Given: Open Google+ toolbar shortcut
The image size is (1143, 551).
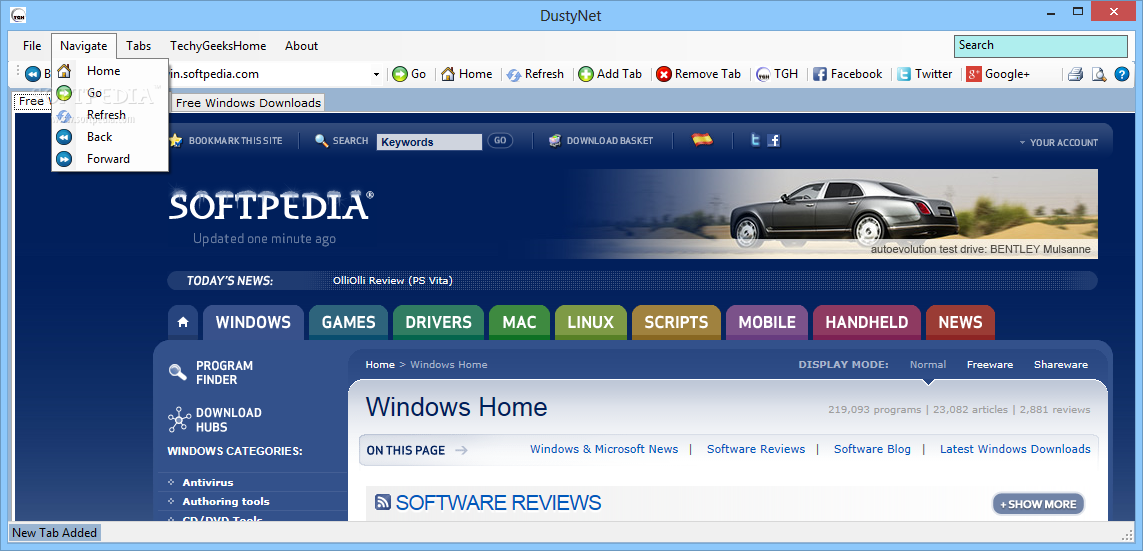Looking at the screenshot, I should pos(998,74).
